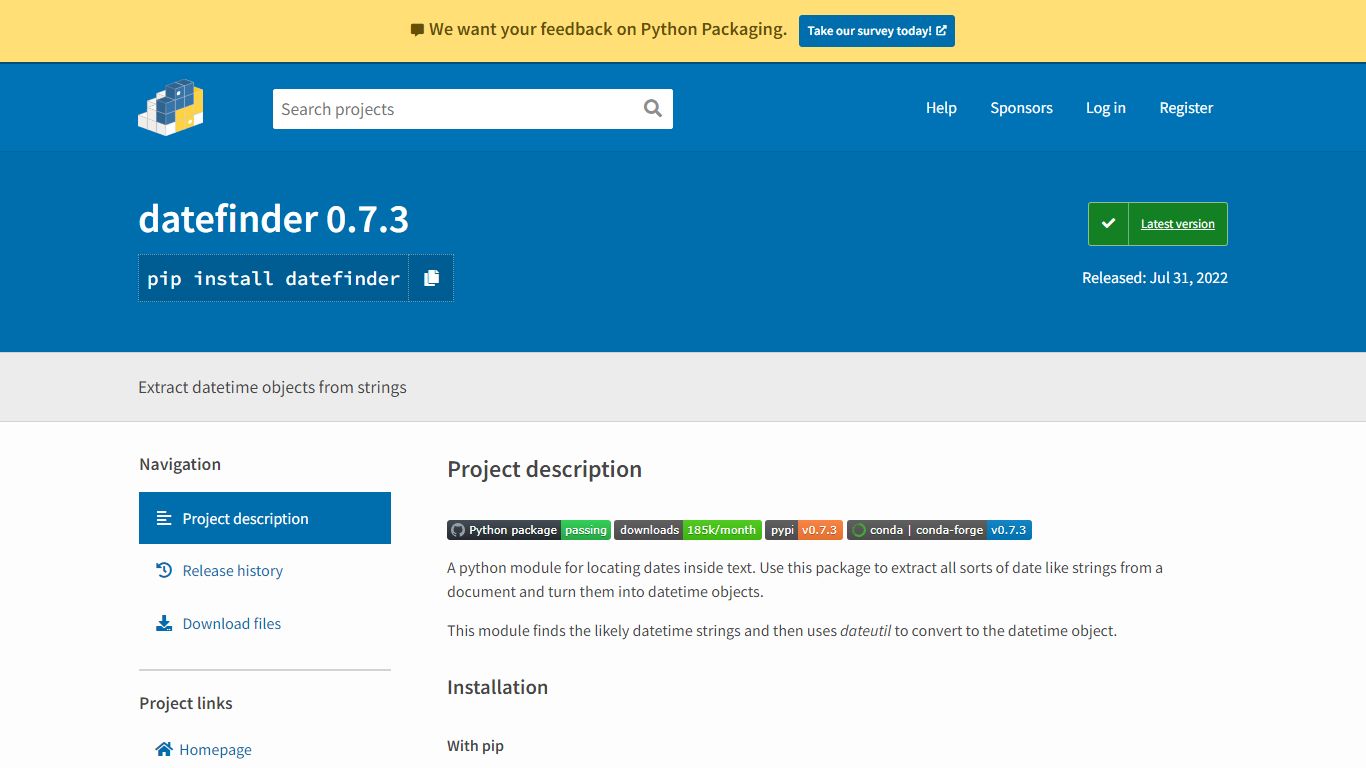Click the Project description lines icon

coord(164,518)
